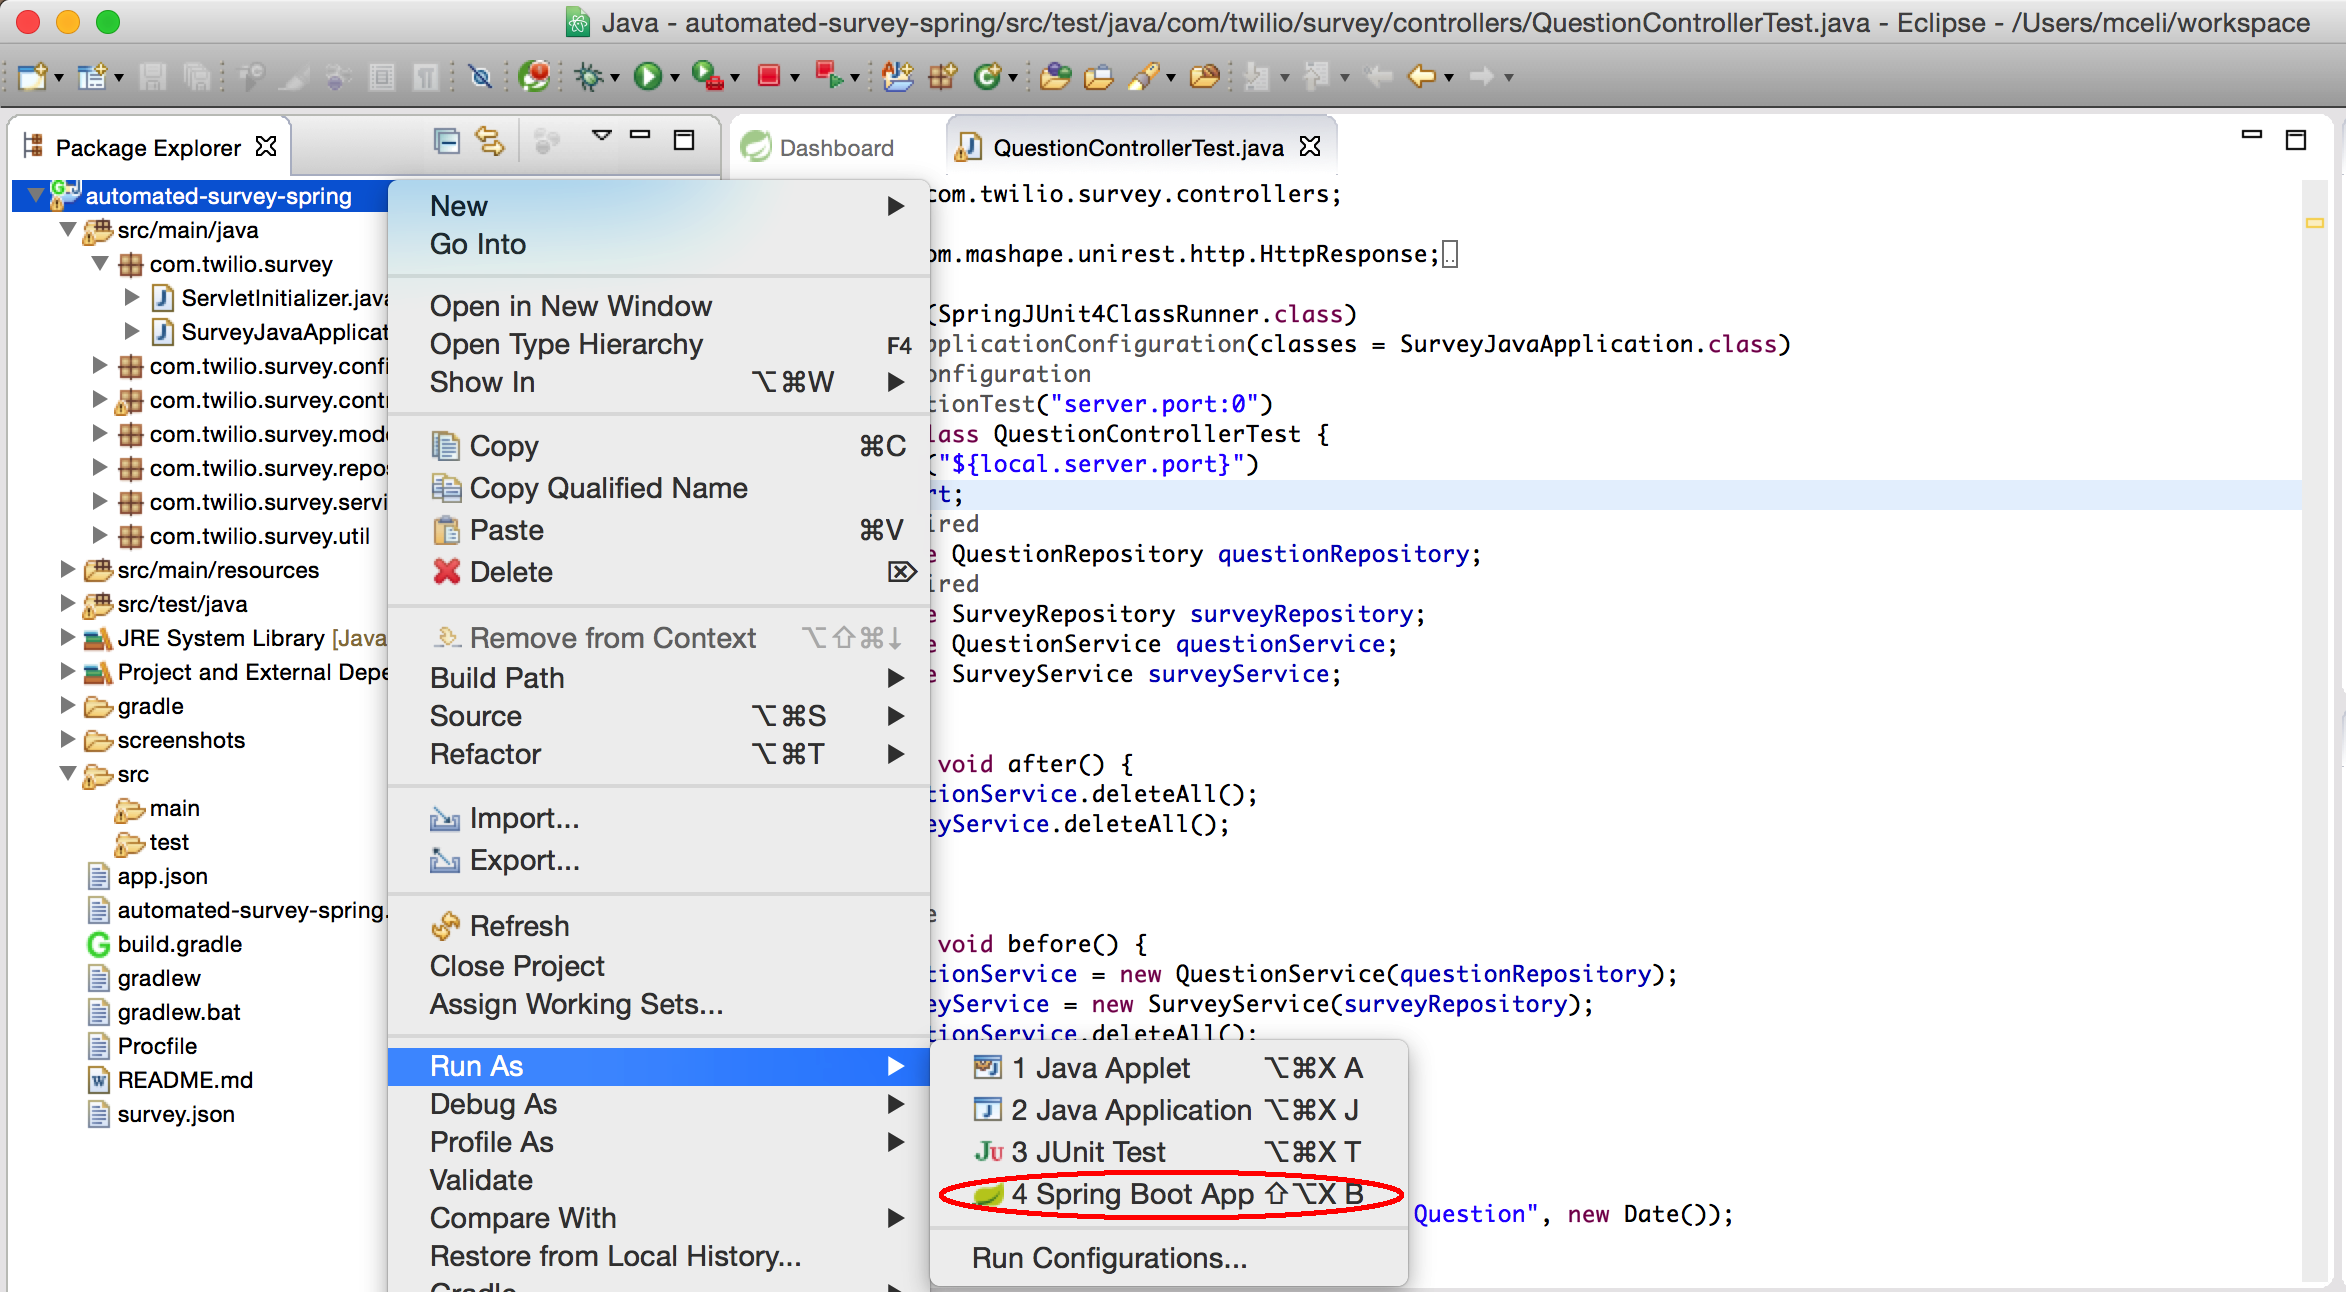Click the Search flashlight toolbar icon
The image size is (2346, 1292).
(1143, 76)
